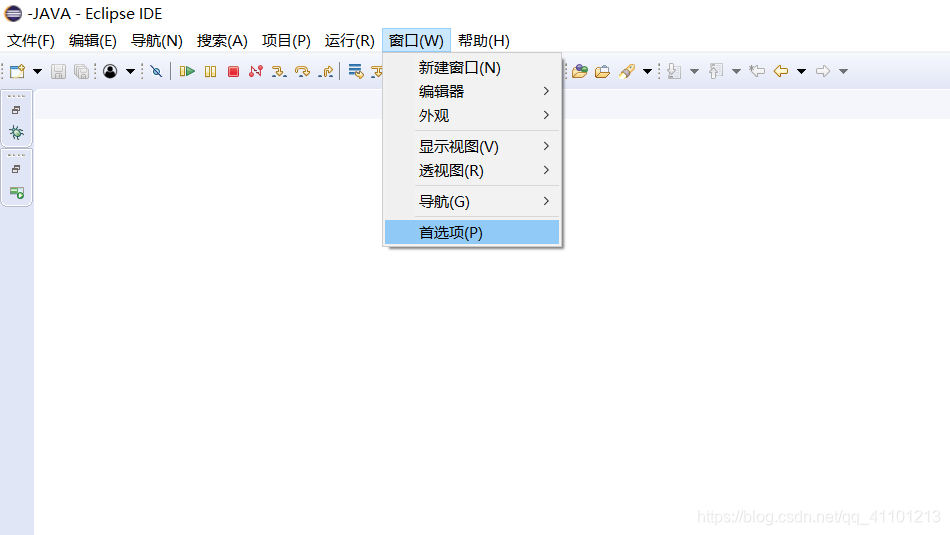Viewport: 950px width, 535px height.
Task: Open the Next Annotation dropdown arrow
Action: pyautogui.click(x=694, y=71)
